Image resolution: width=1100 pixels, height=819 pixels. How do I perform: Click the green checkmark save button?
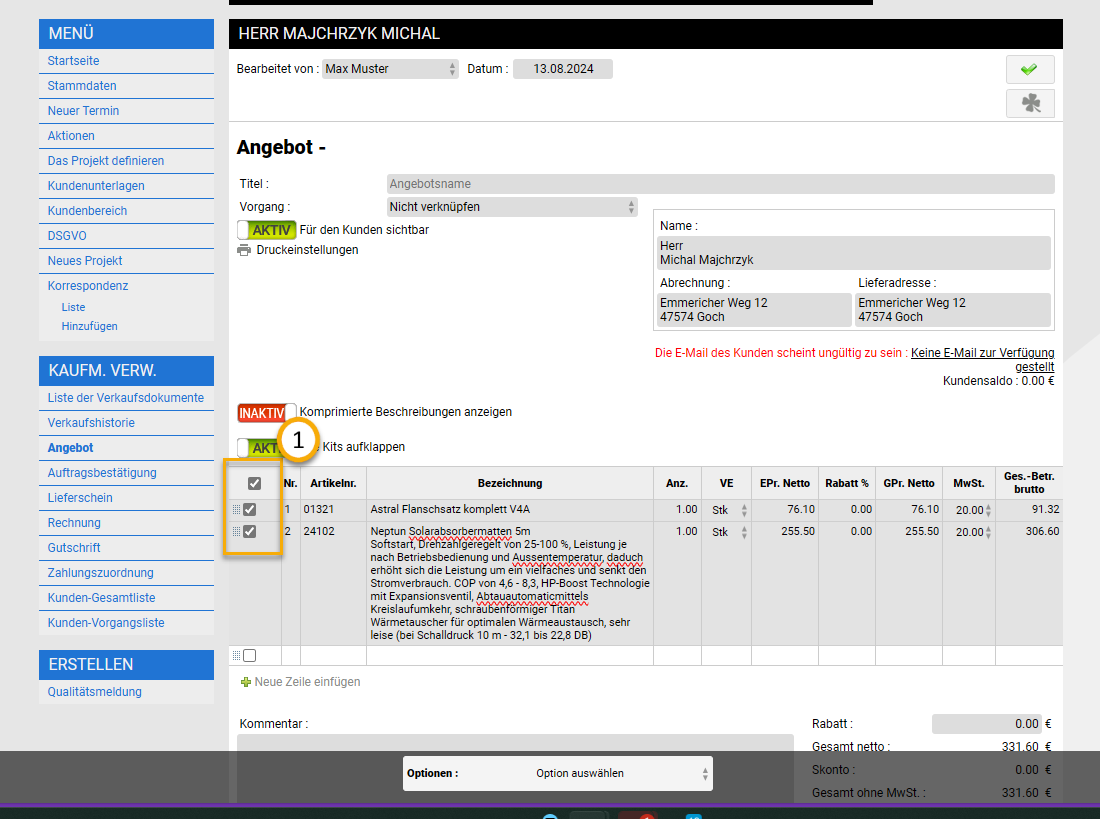pos(1029,70)
